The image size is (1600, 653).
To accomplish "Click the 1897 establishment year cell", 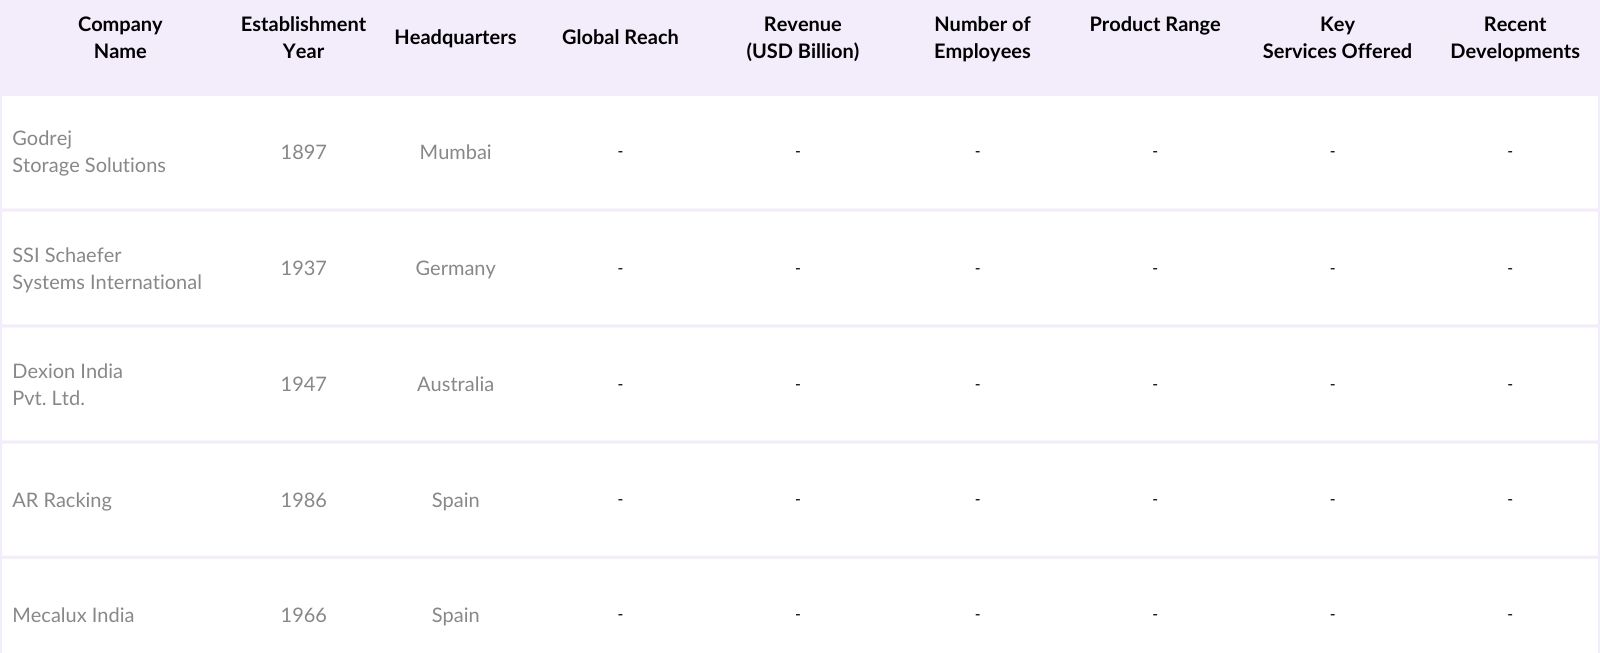I will [303, 152].
